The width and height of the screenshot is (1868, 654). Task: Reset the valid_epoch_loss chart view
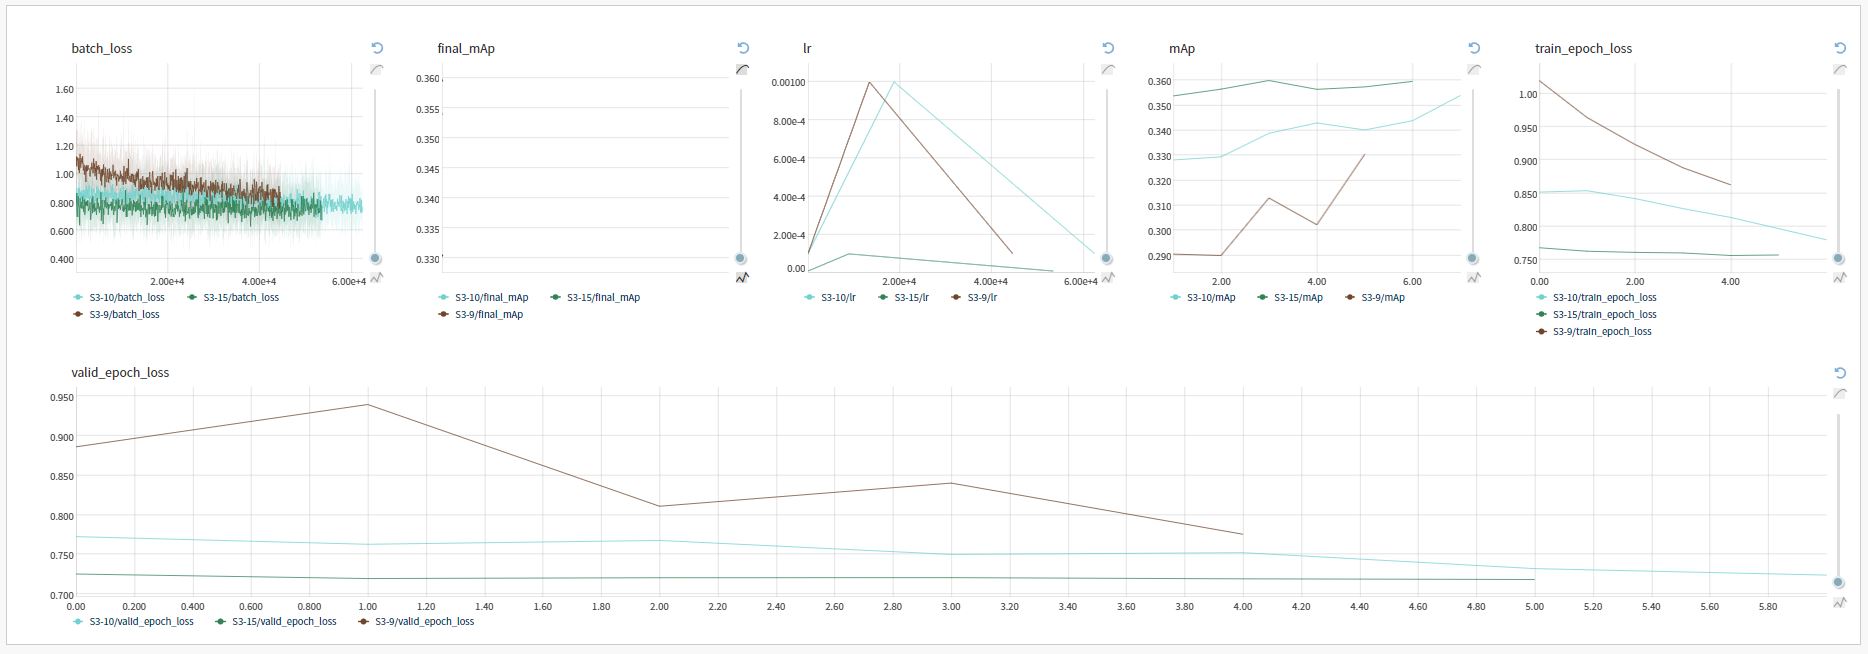click(x=1840, y=372)
